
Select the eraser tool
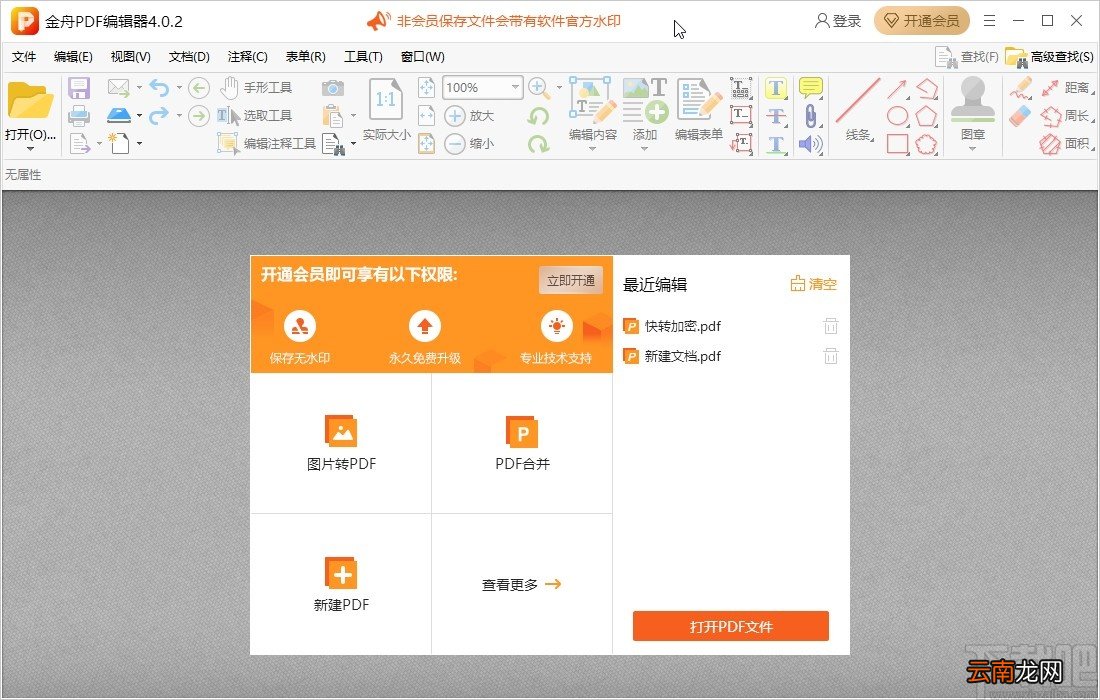tap(1020, 116)
